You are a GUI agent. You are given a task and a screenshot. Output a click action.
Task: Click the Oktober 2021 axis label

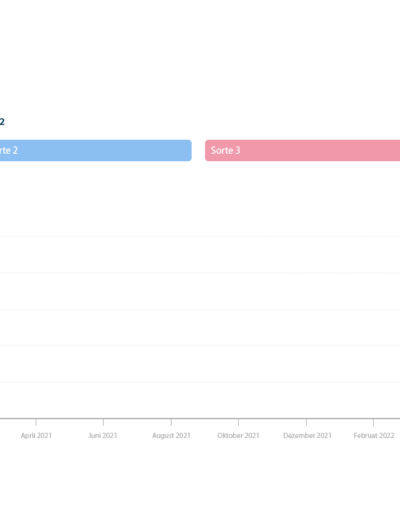click(238, 435)
